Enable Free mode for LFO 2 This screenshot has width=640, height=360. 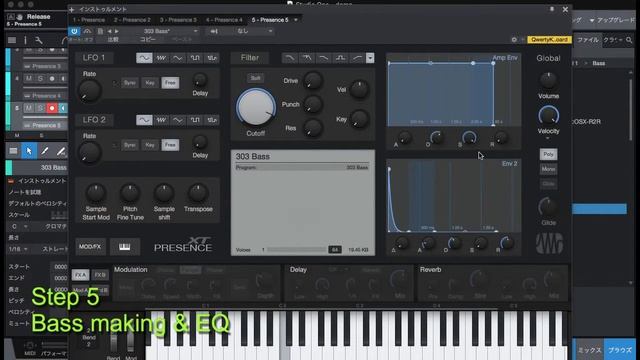tap(170, 145)
